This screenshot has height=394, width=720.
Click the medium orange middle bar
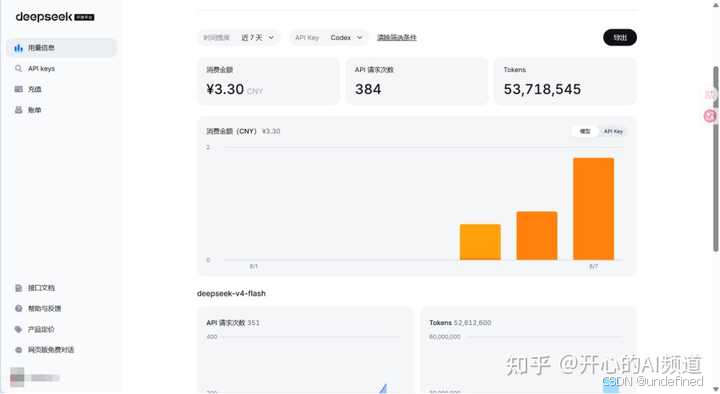click(x=537, y=236)
